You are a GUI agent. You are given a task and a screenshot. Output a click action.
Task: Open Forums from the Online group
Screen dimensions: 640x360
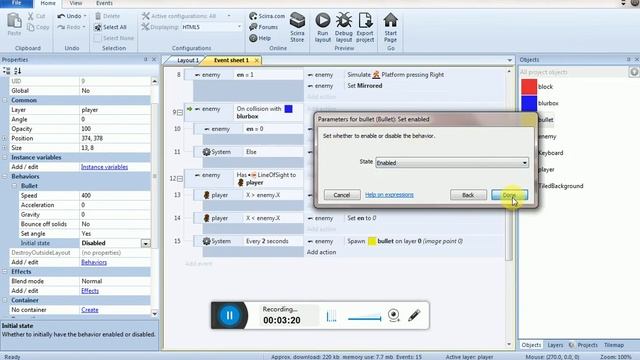pos(263,27)
